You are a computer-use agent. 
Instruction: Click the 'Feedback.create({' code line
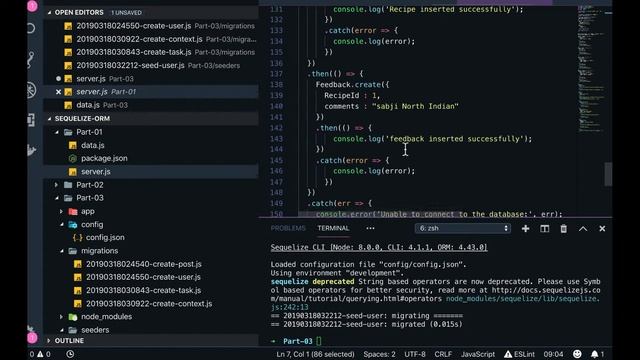(352, 84)
